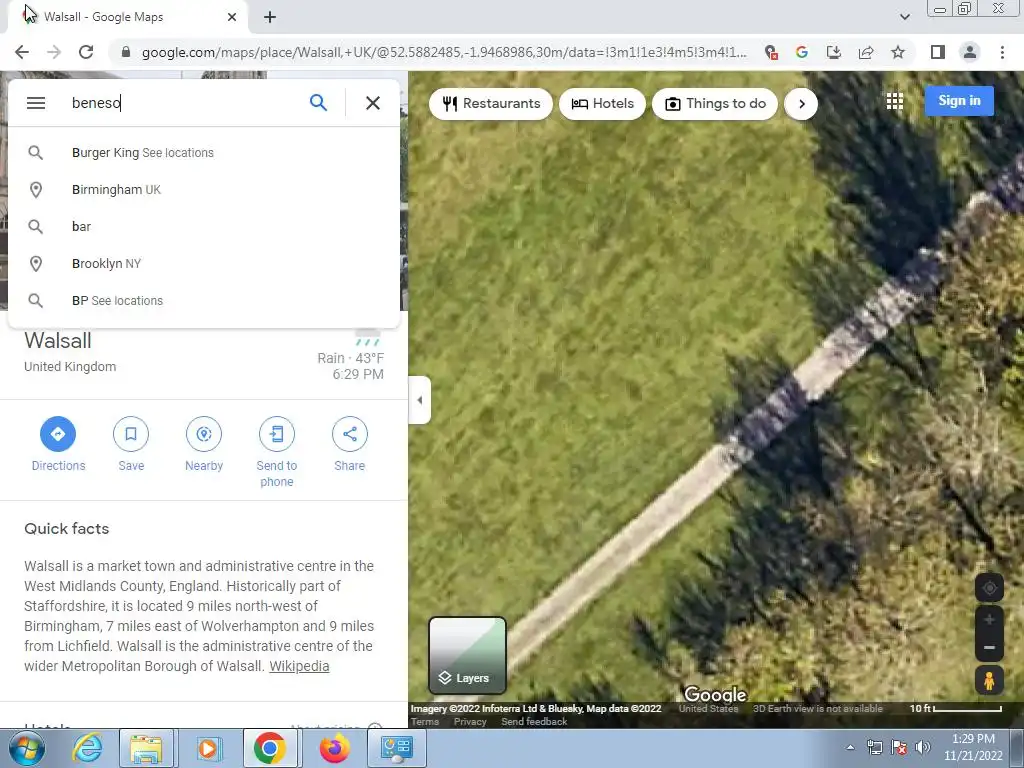Clear the search box with X icon
The height and width of the screenshot is (768, 1024).
point(373,103)
